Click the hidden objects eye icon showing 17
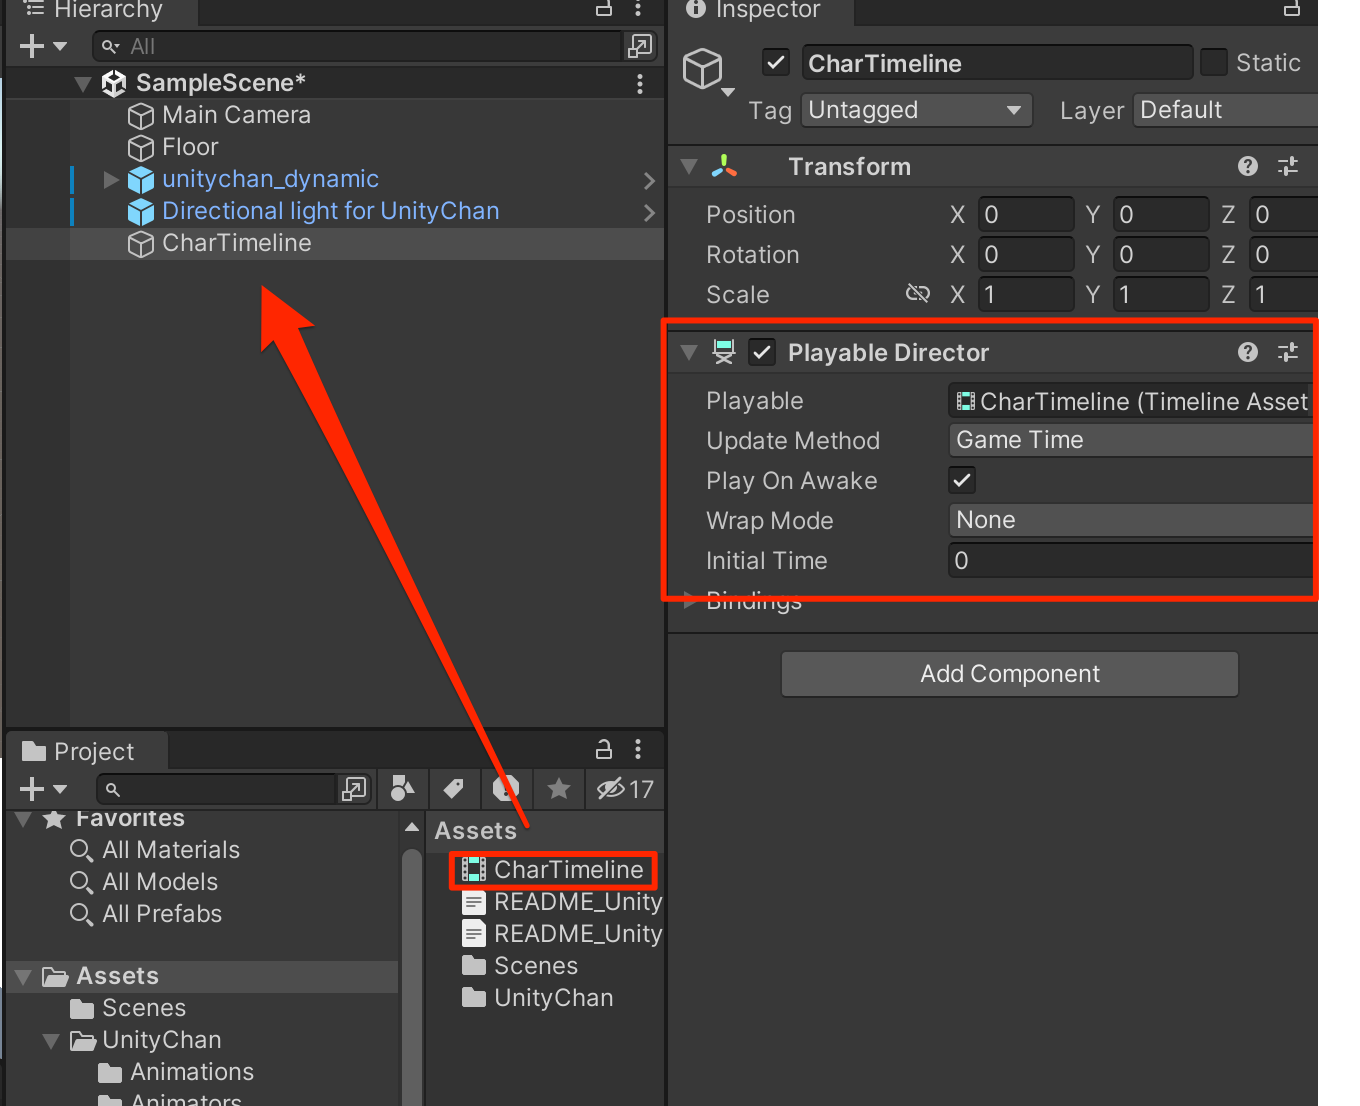Image resolution: width=1360 pixels, height=1106 pixels. coord(623,789)
